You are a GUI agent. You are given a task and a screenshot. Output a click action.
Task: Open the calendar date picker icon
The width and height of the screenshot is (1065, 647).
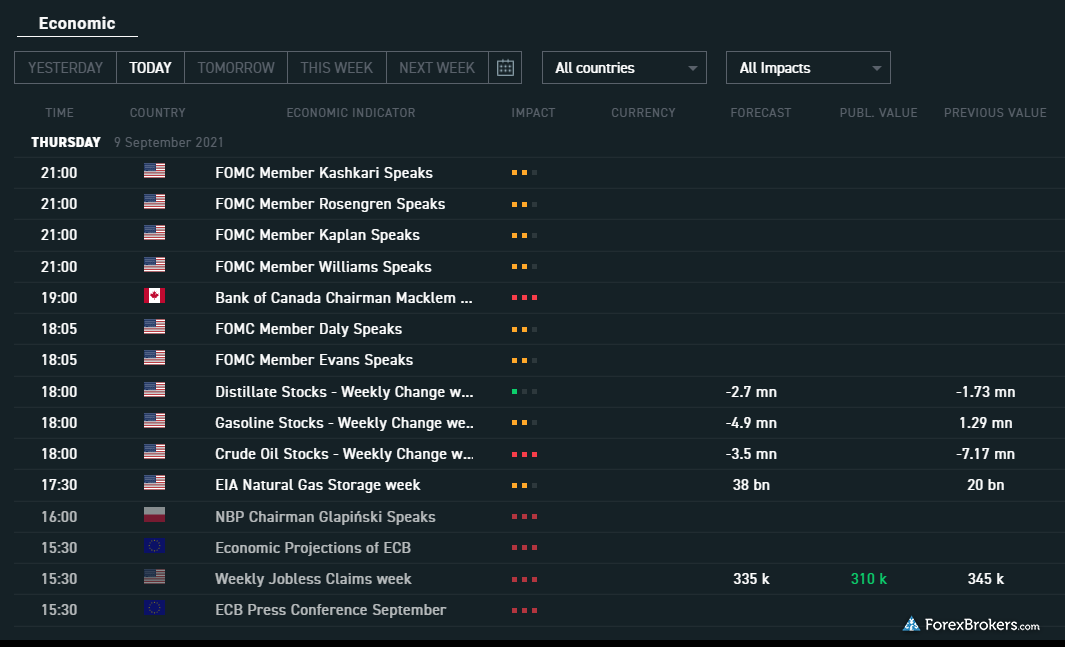505,68
